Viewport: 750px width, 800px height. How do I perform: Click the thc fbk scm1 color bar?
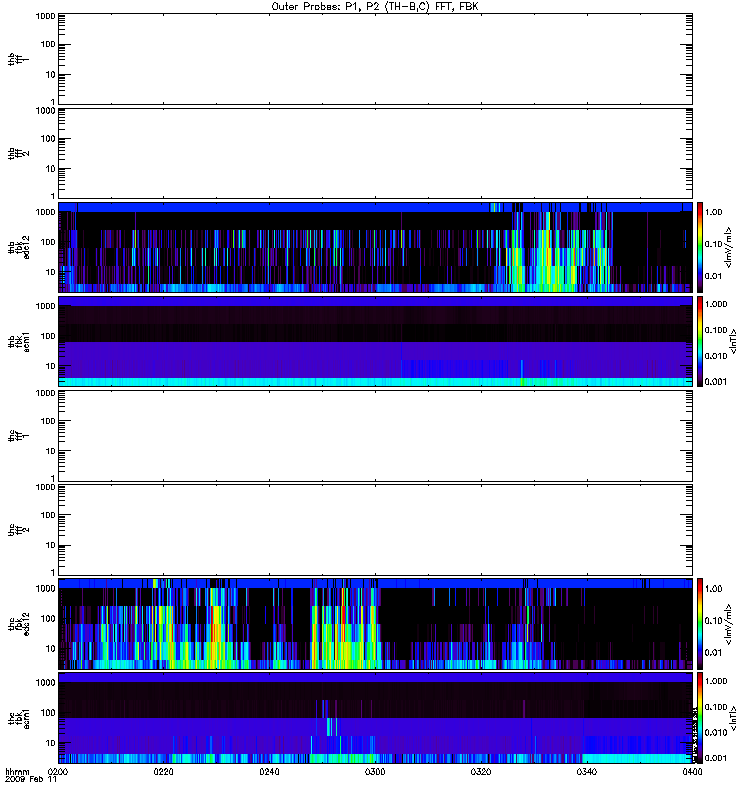tap(700, 718)
